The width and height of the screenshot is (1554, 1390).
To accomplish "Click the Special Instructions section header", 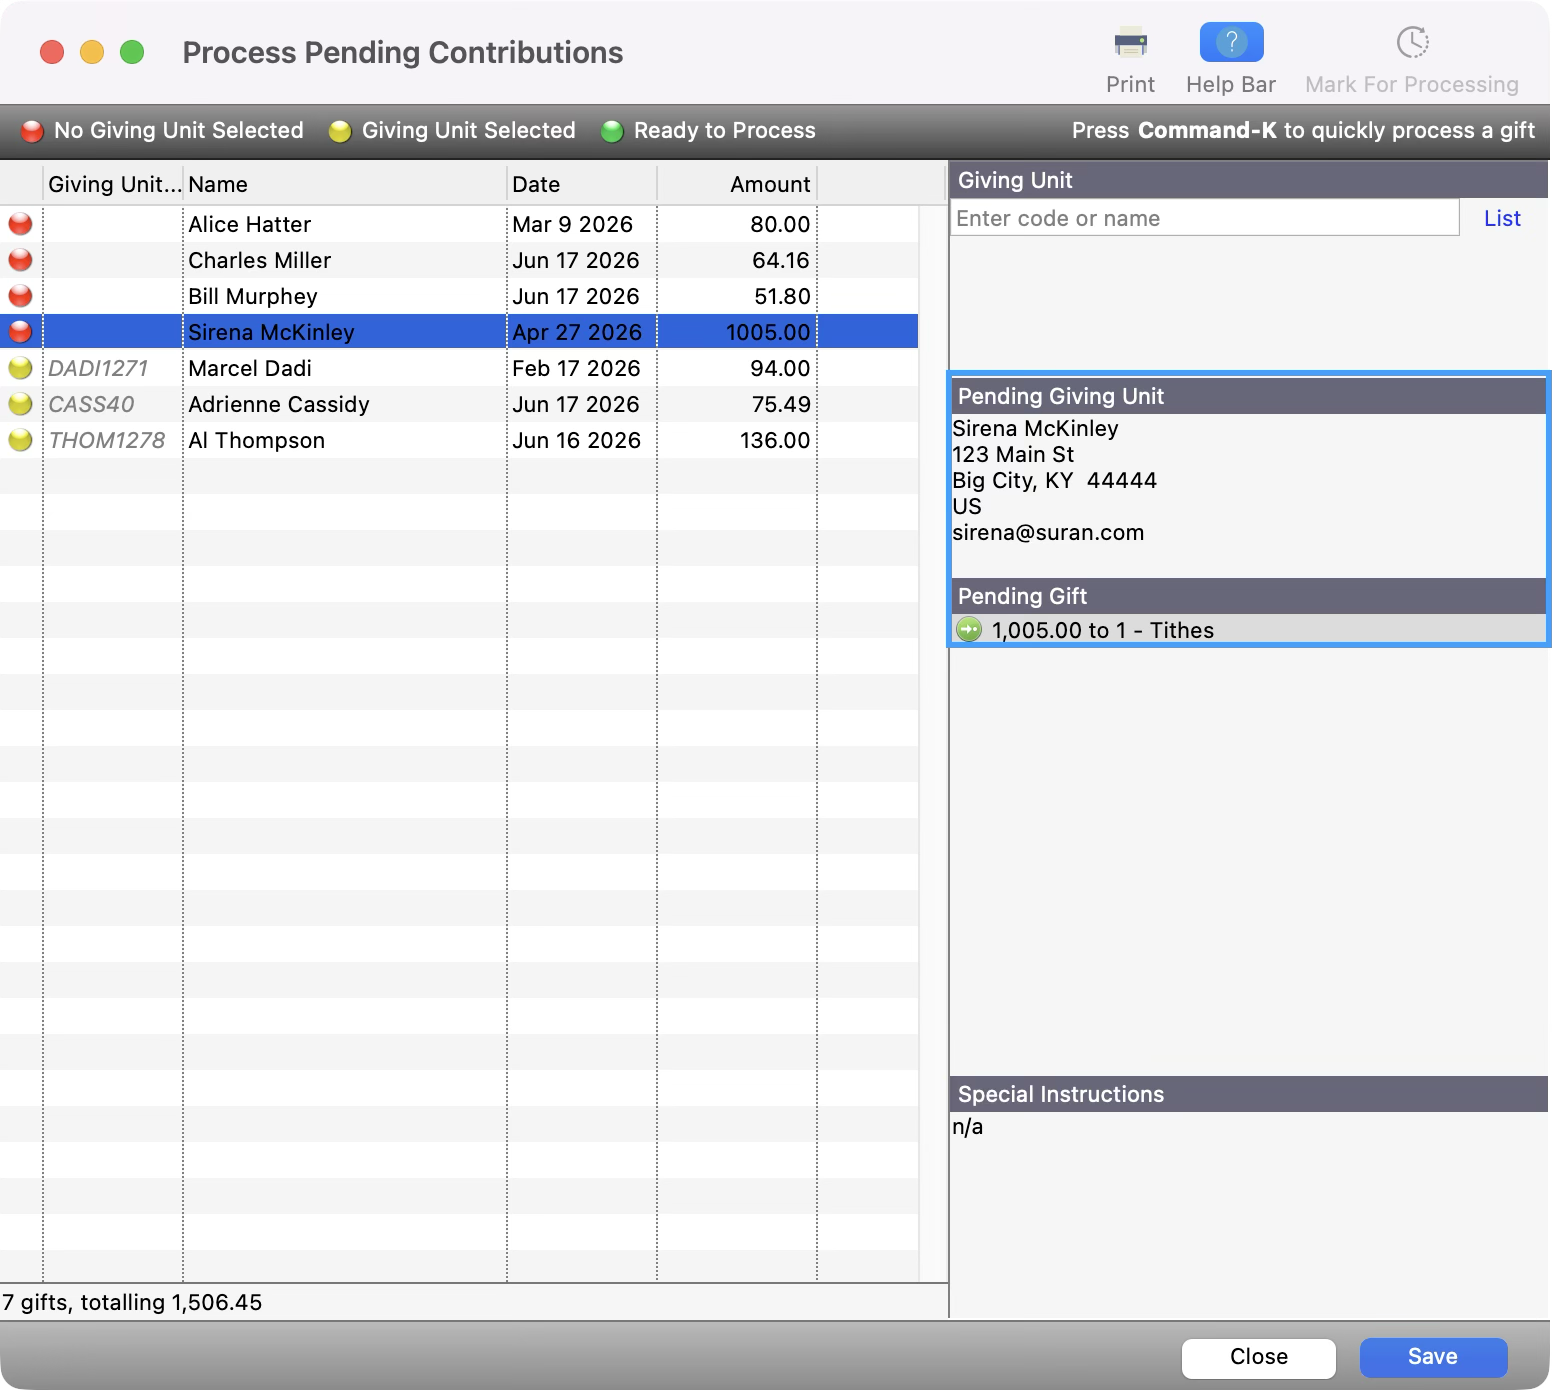I will coord(1248,1094).
